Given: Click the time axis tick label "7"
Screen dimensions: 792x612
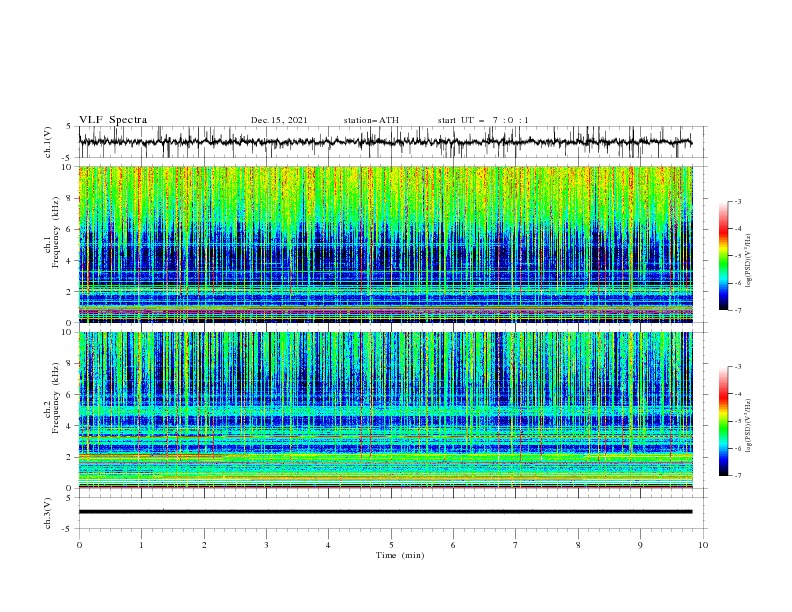Looking at the screenshot, I should pyautogui.click(x=516, y=545).
